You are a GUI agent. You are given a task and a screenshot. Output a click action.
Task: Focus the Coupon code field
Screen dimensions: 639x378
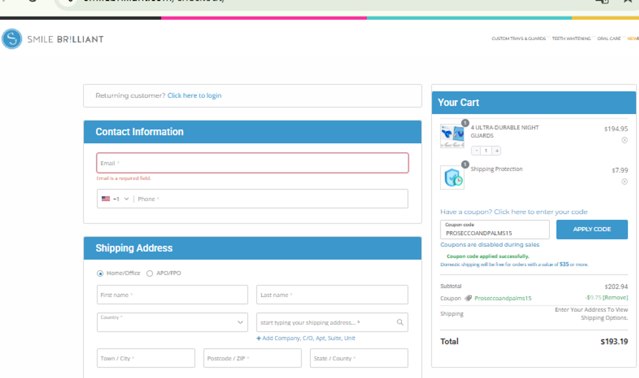pos(495,230)
